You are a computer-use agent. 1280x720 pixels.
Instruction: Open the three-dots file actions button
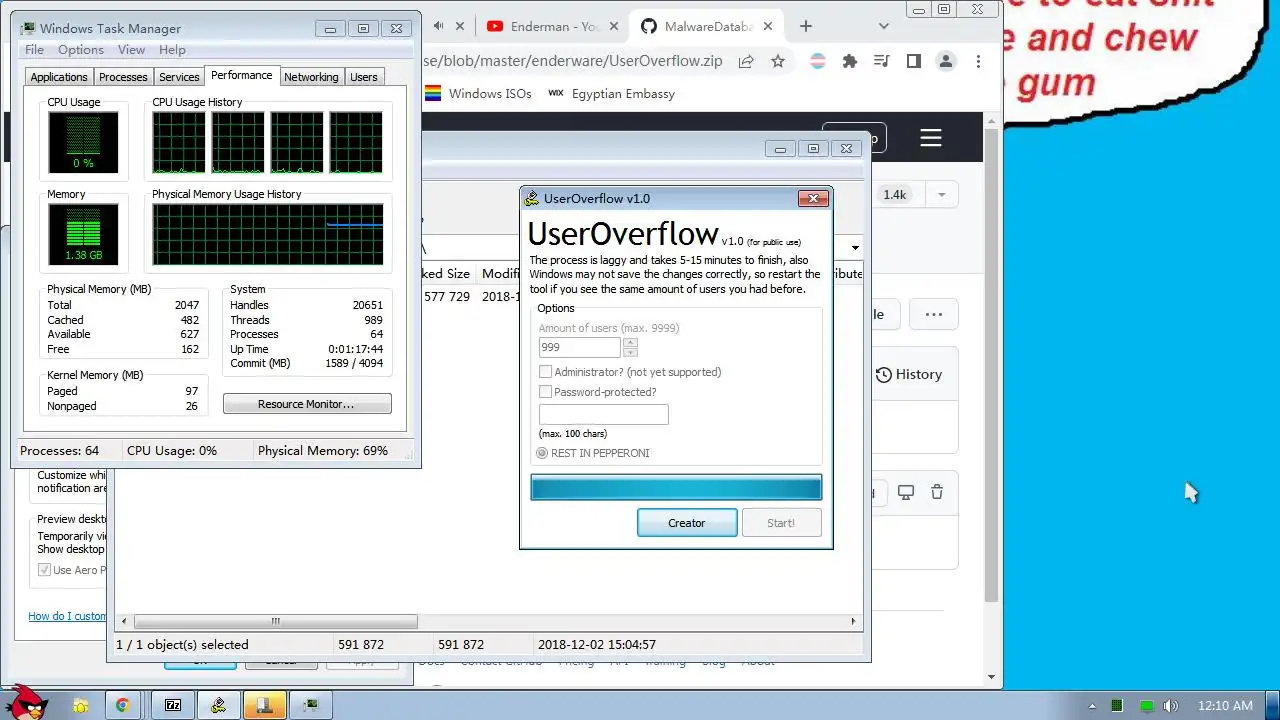pyautogui.click(x=934, y=314)
